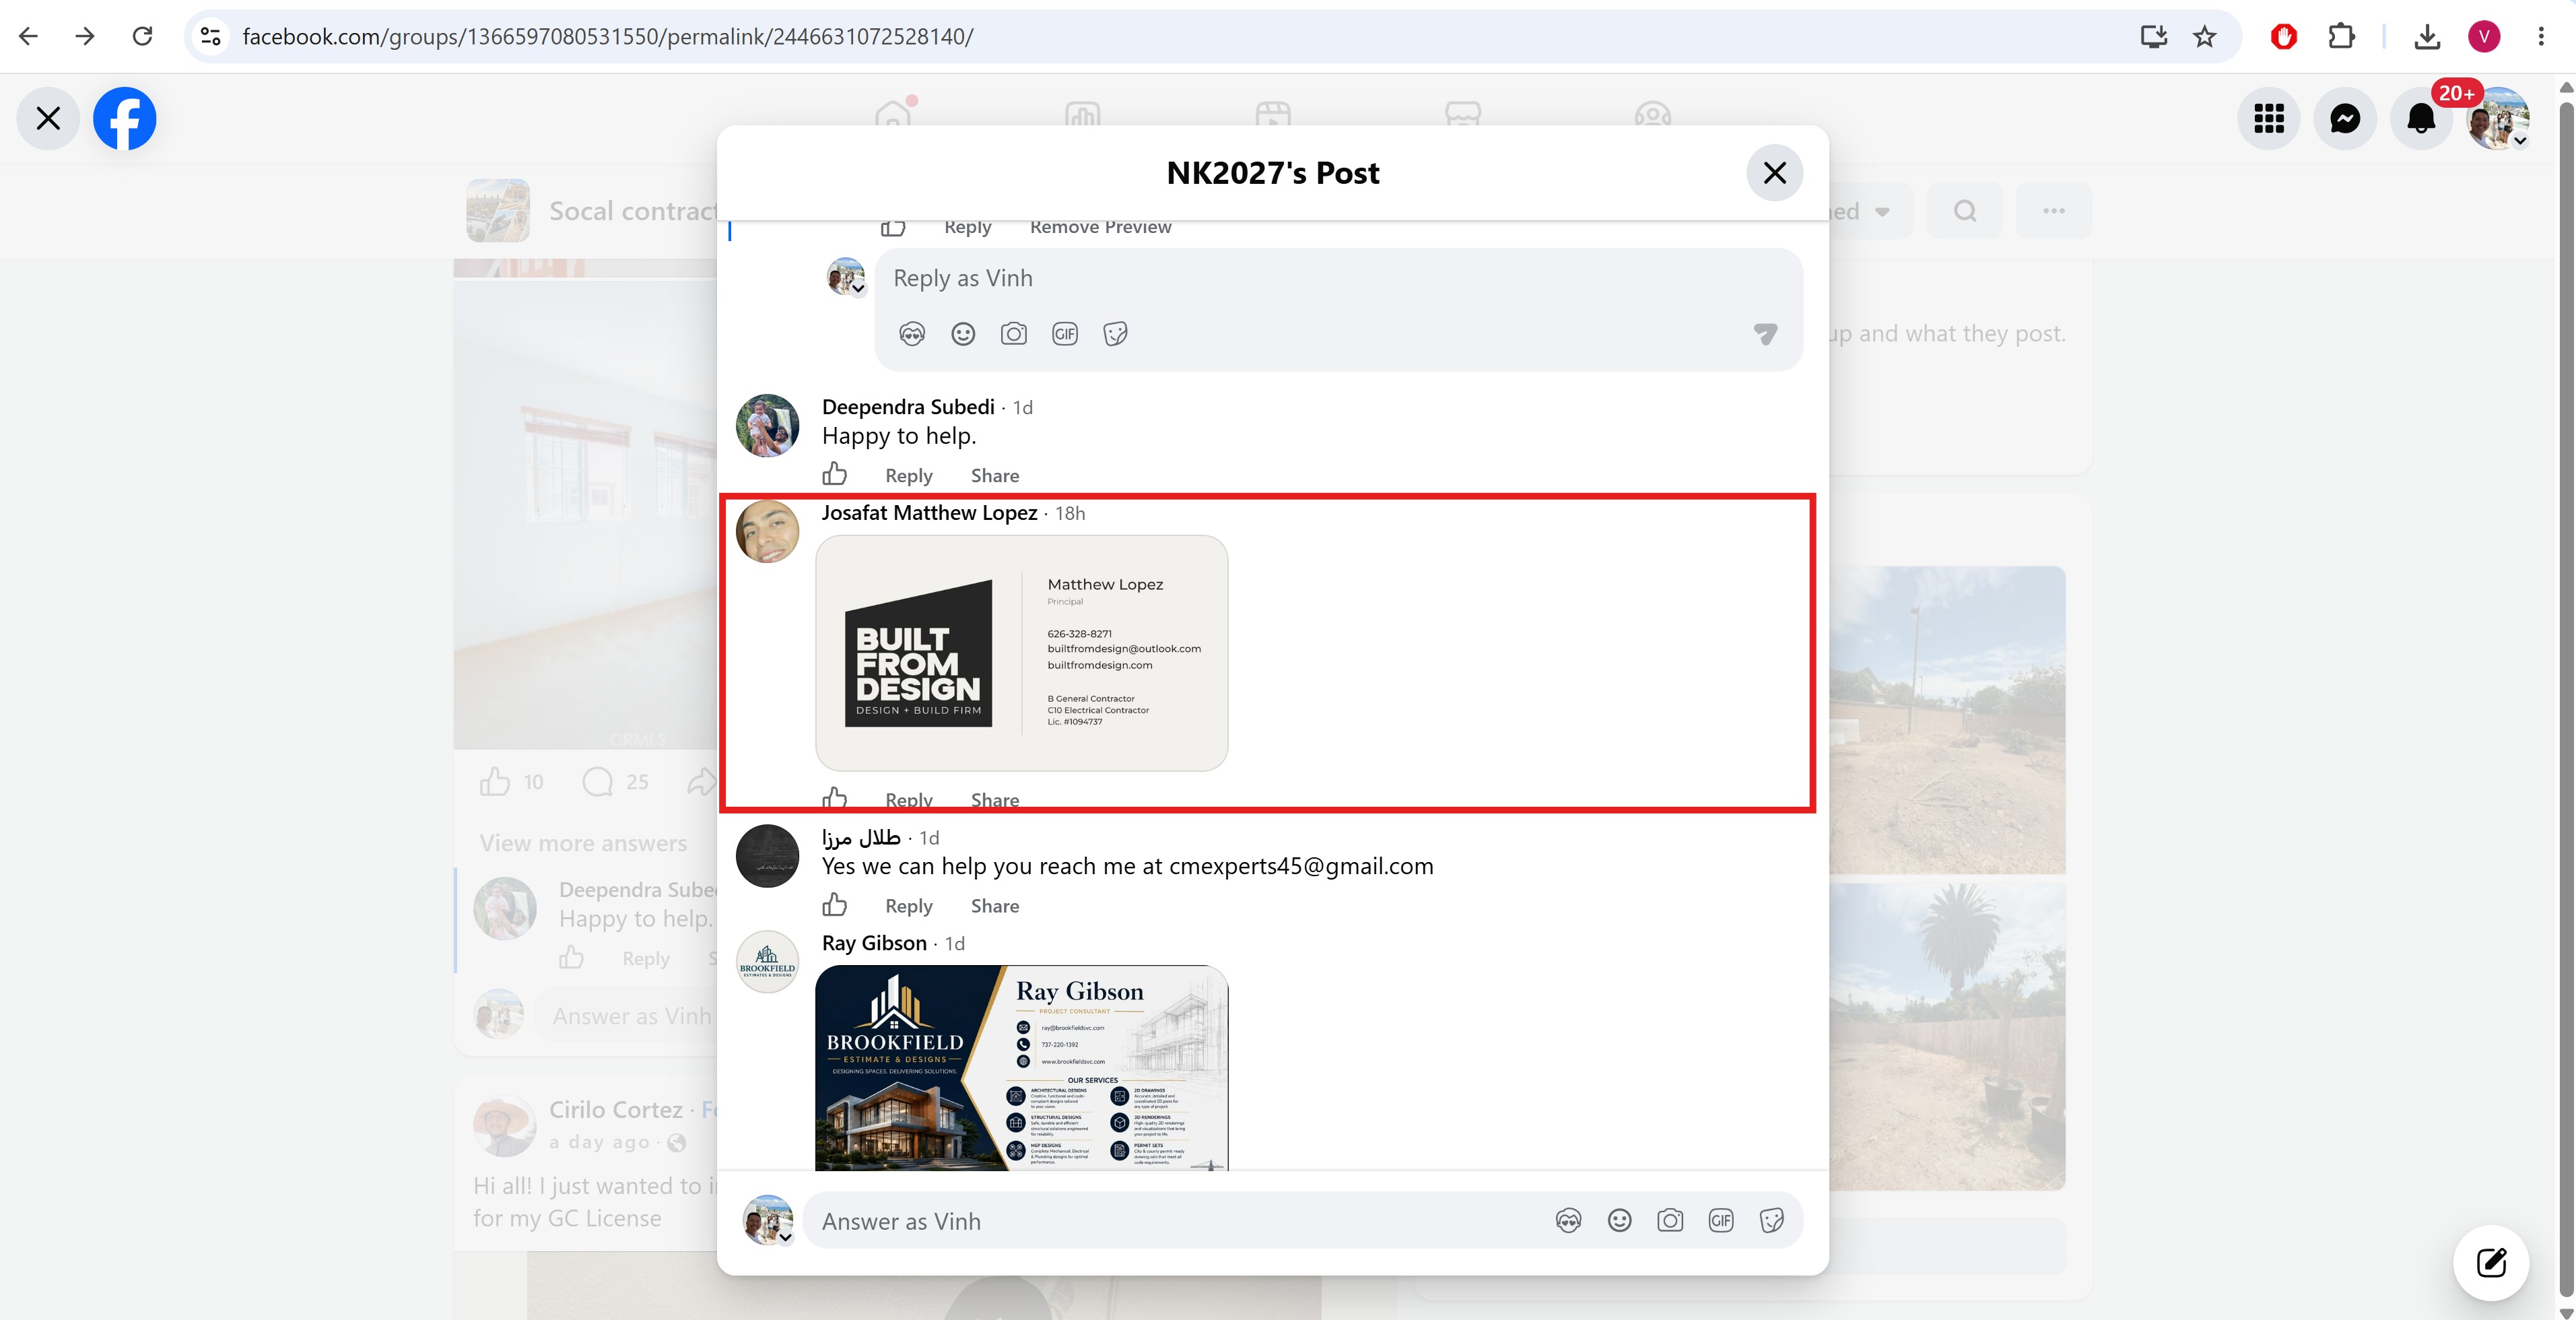Like Deependra Subedi's comment
Screen dimensions: 2576x1320
click(835, 474)
